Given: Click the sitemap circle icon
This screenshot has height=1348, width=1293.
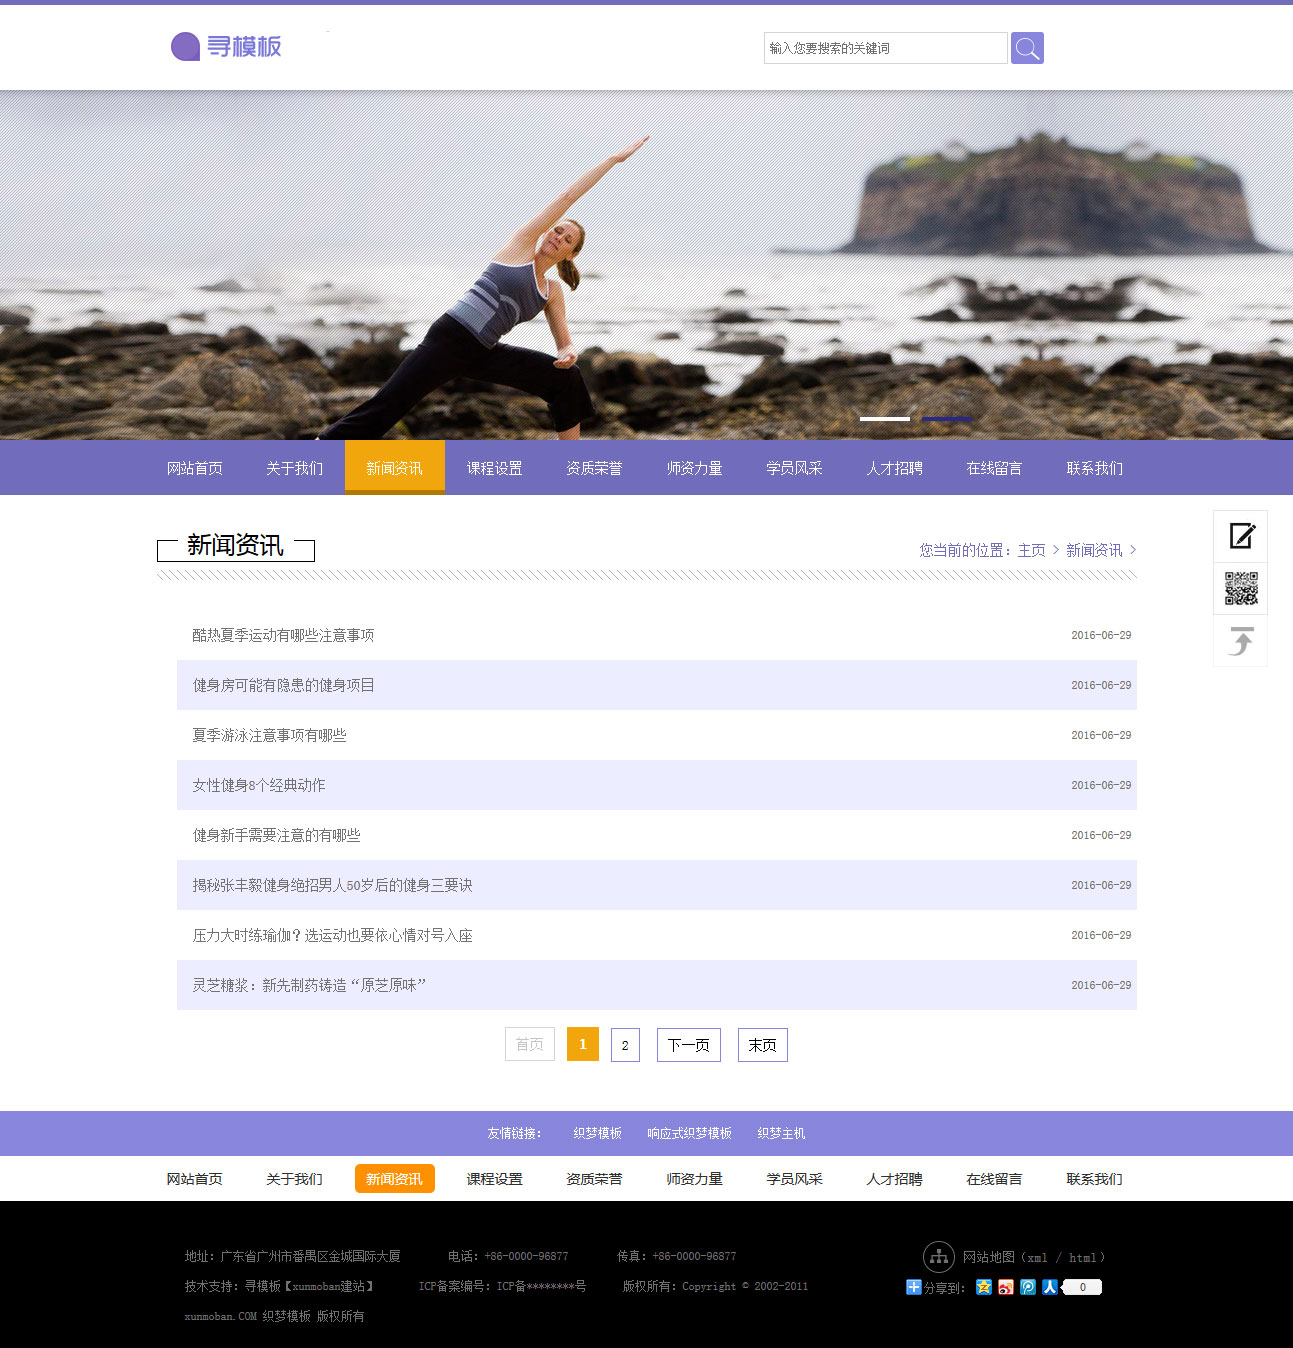Looking at the screenshot, I should click(x=938, y=1257).
